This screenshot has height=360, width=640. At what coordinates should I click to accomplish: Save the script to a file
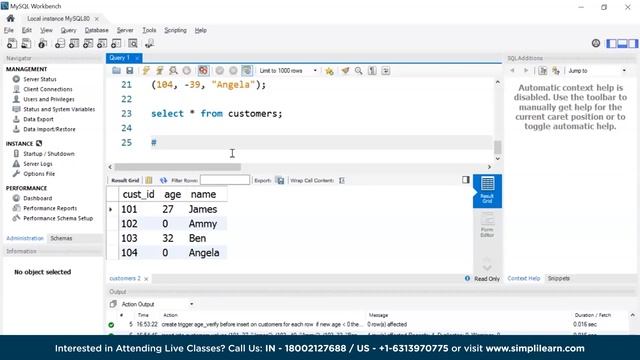click(129, 71)
